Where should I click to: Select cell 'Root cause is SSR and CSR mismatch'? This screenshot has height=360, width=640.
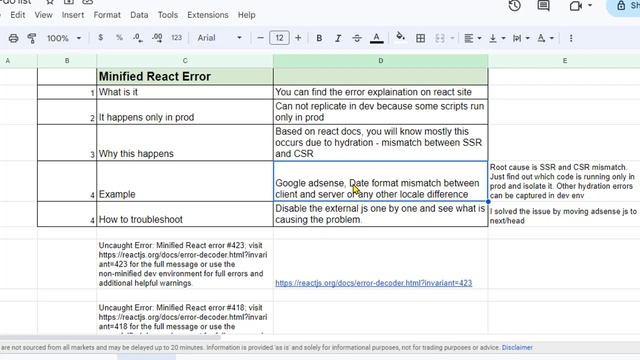pos(564,181)
